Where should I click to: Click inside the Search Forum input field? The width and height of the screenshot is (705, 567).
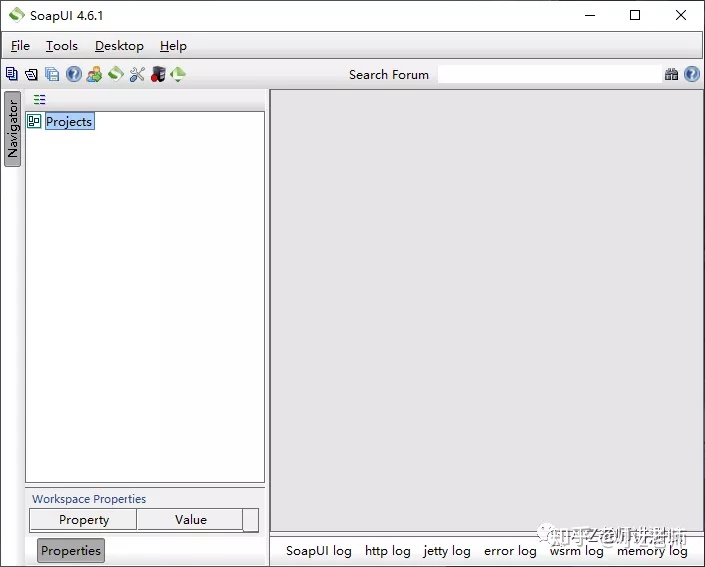pos(549,74)
